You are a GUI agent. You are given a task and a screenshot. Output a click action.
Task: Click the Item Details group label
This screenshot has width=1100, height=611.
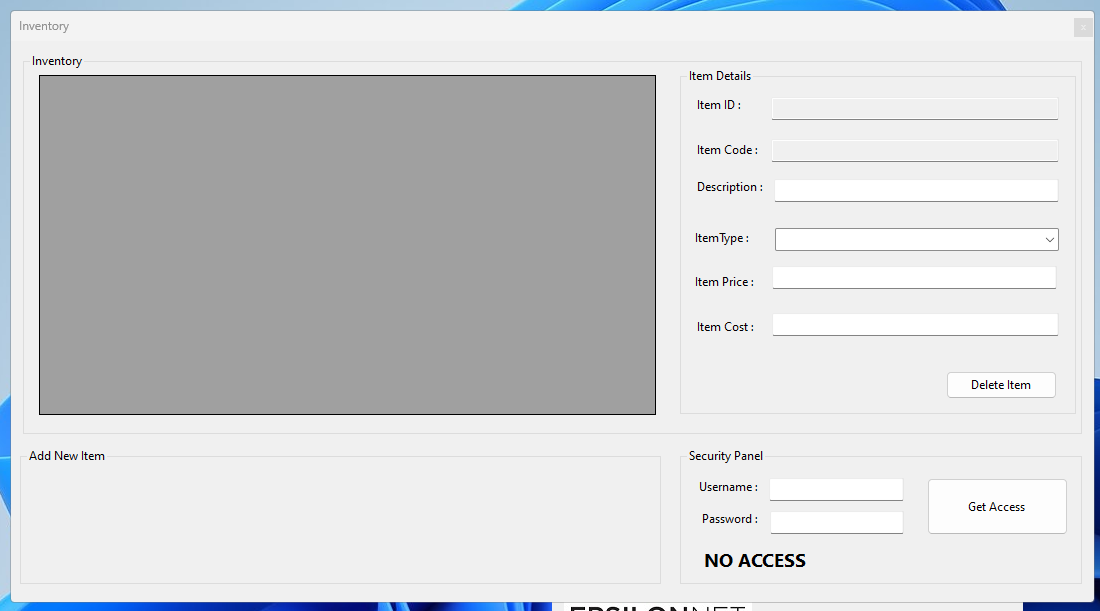coord(720,76)
